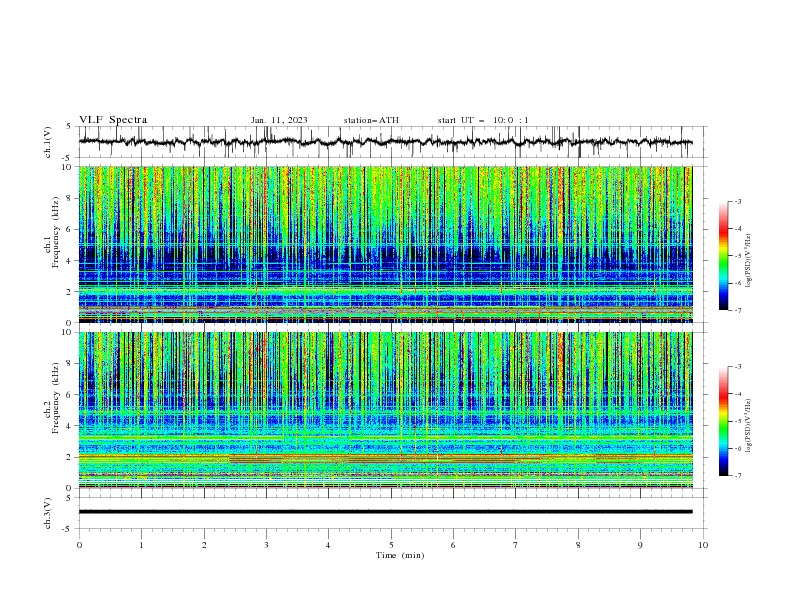
Task: Click the "station=ATH" header label
Action: [371, 120]
